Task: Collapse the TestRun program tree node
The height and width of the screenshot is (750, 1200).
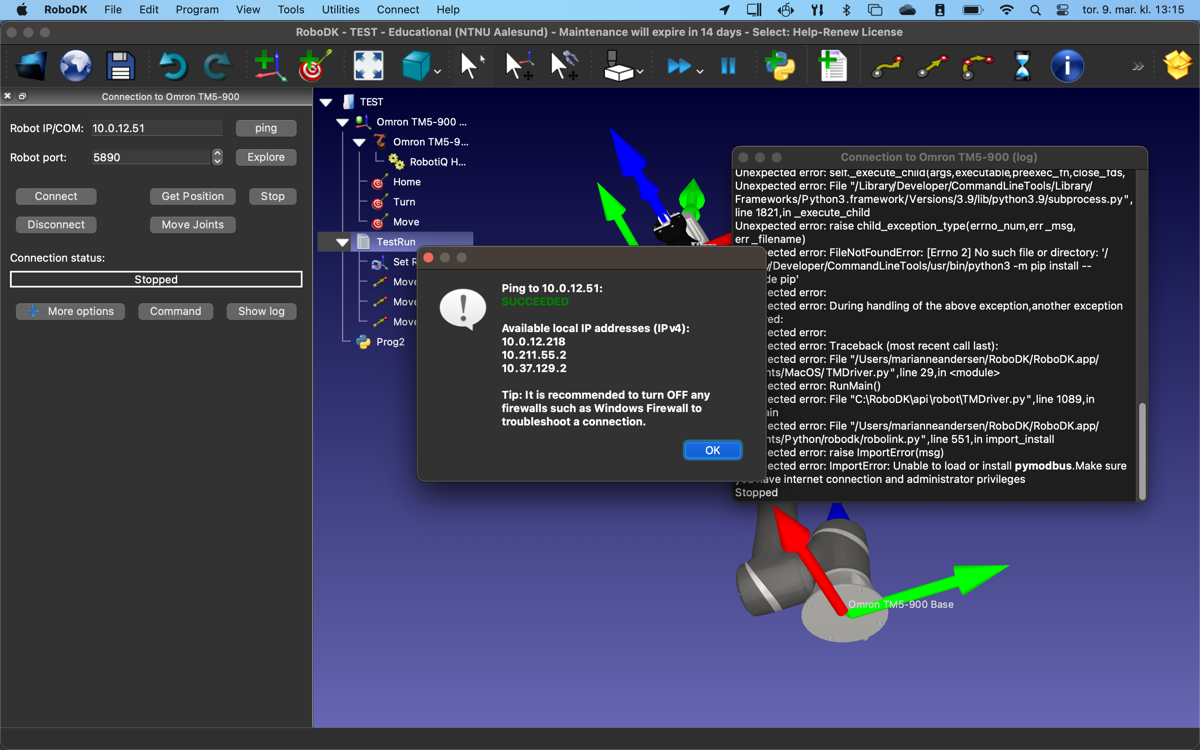Action: (342, 242)
